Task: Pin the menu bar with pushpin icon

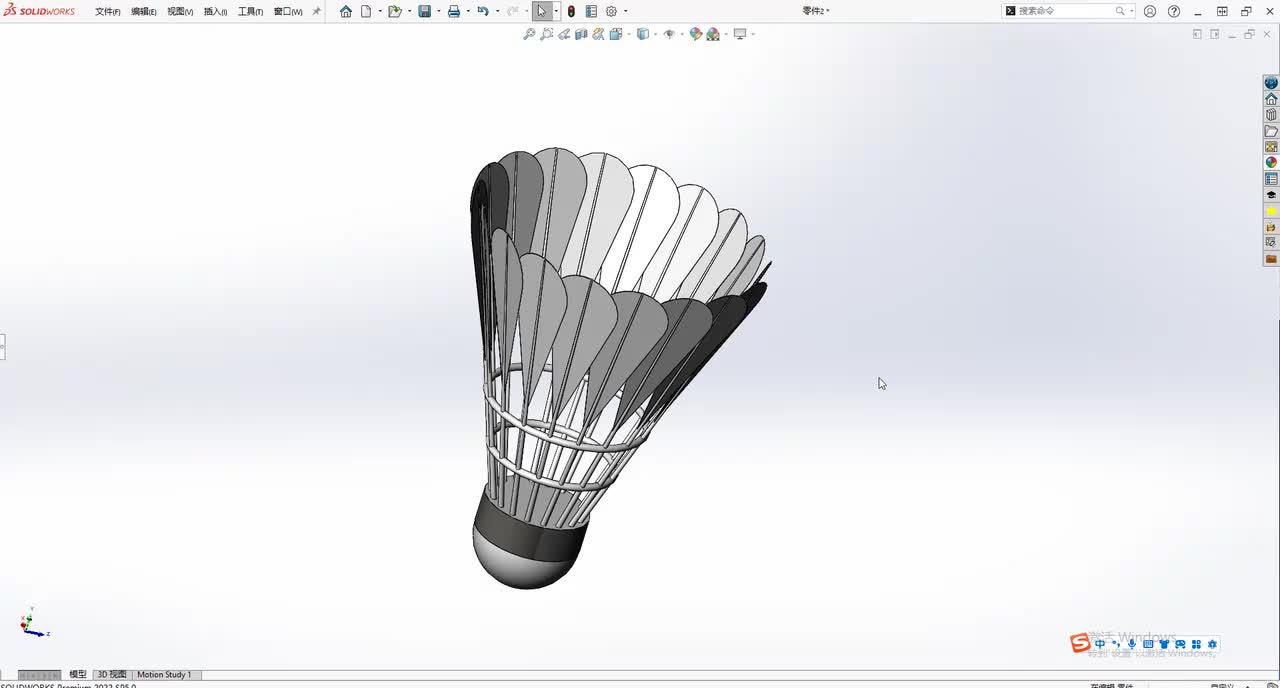Action: click(x=317, y=11)
